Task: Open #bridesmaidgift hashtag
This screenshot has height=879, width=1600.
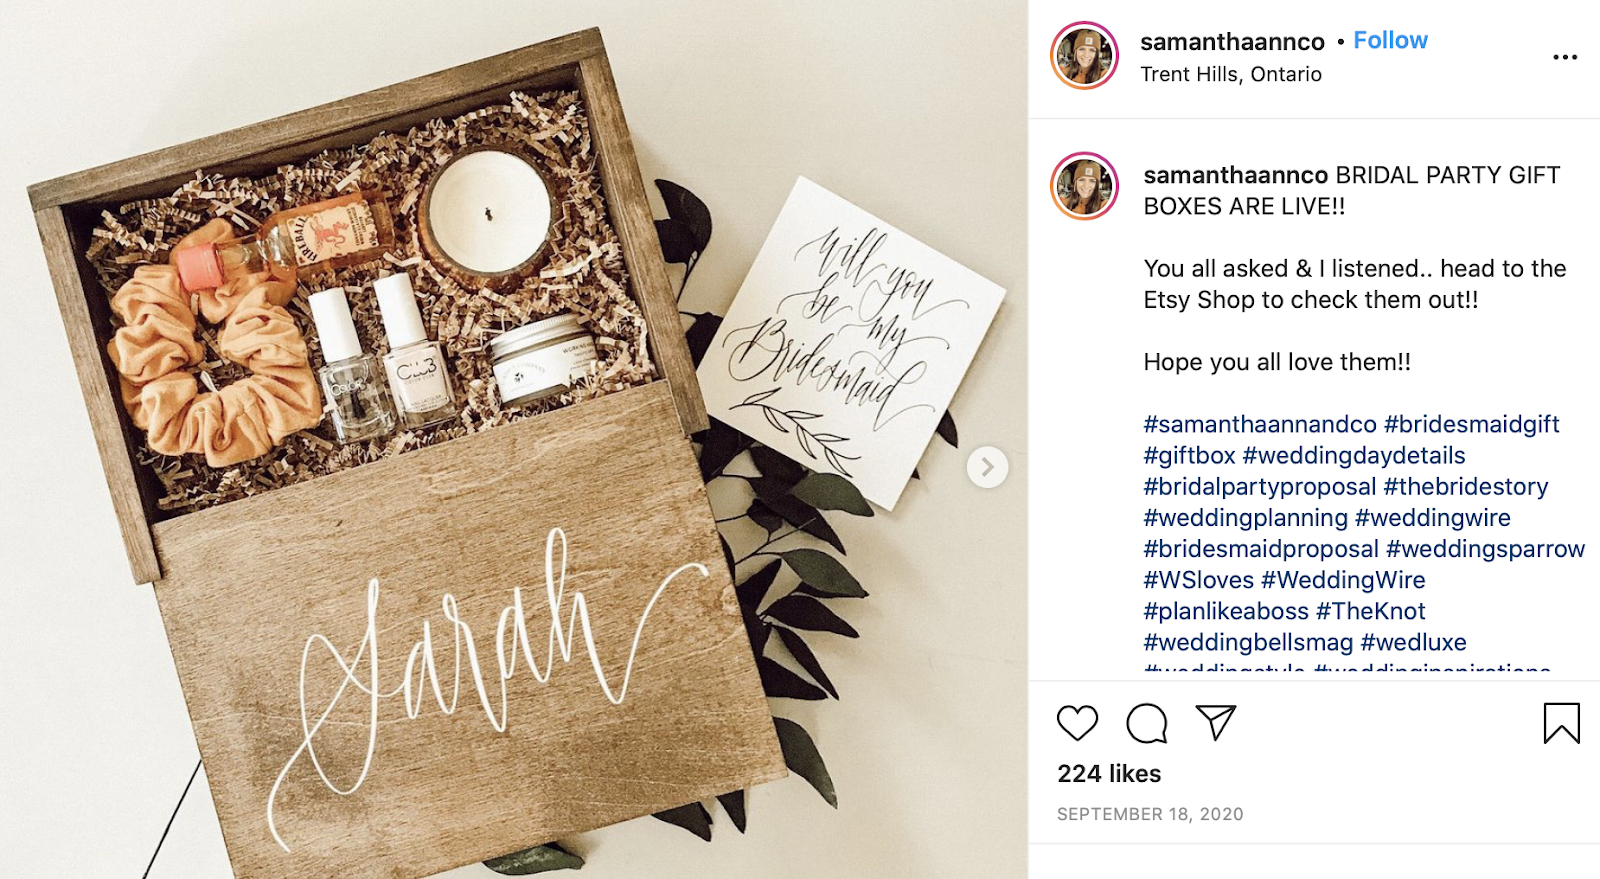Action: (x=1471, y=424)
